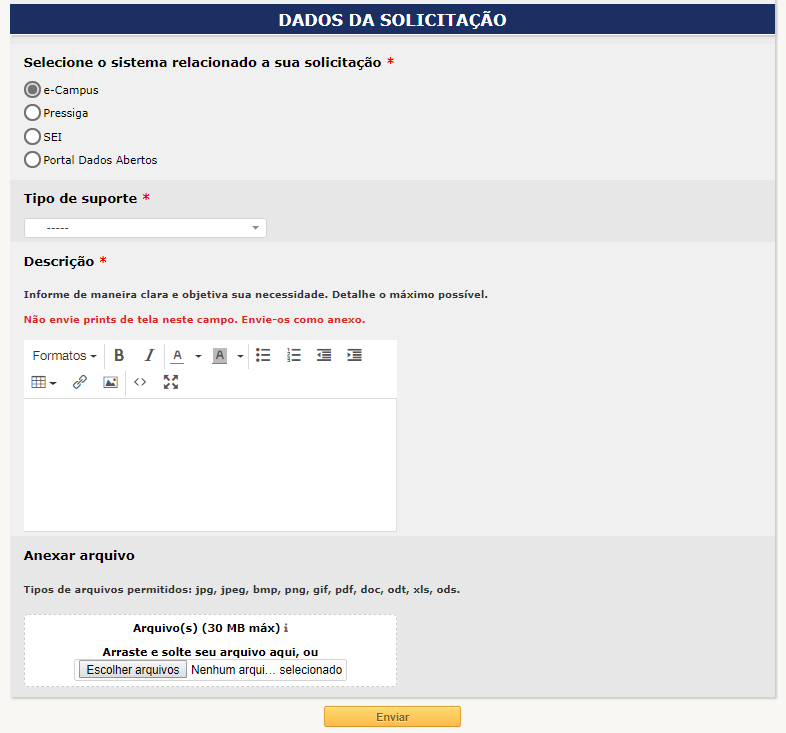Viewport: 786px width, 733px height.
Task: Open the Tipo de suporte dropdown
Action: [145, 228]
